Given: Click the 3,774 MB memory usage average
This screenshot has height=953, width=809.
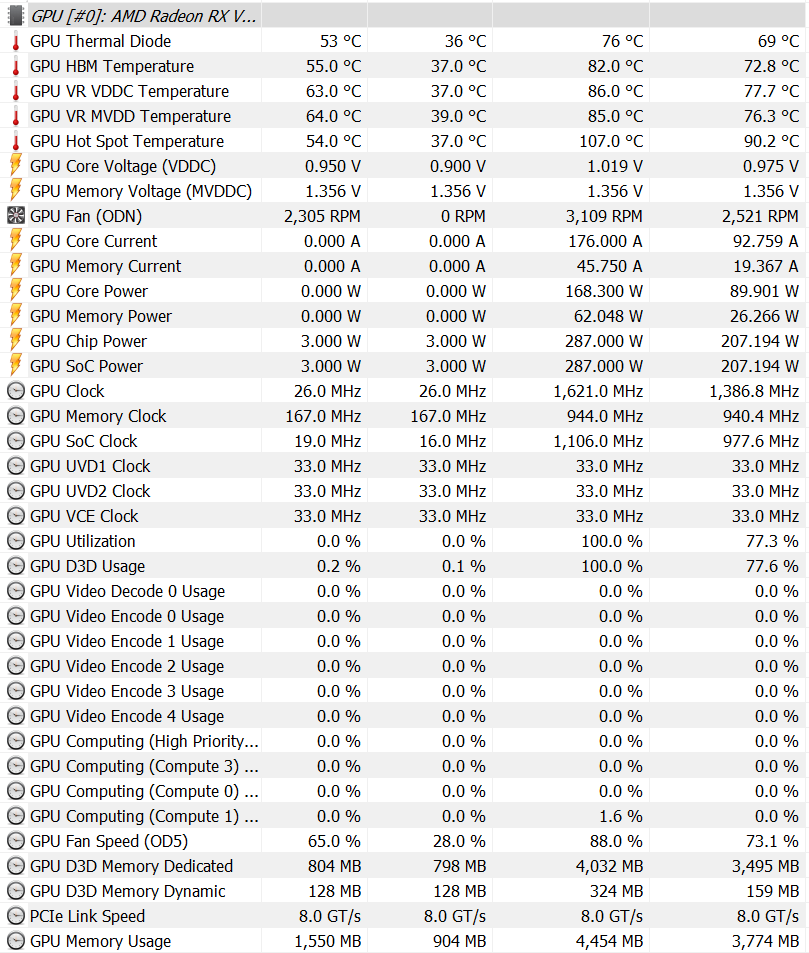Looking at the screenshot, I should (x=765, y=941).
